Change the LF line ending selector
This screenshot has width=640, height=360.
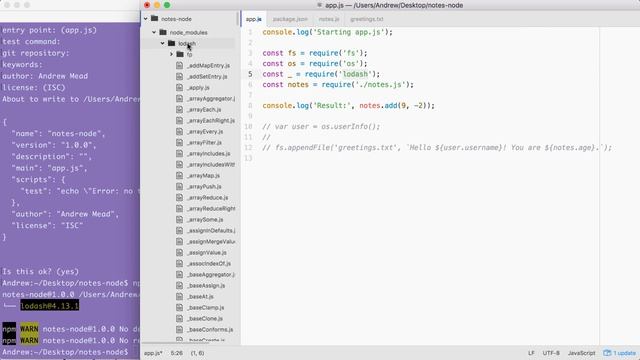(531, 353)
